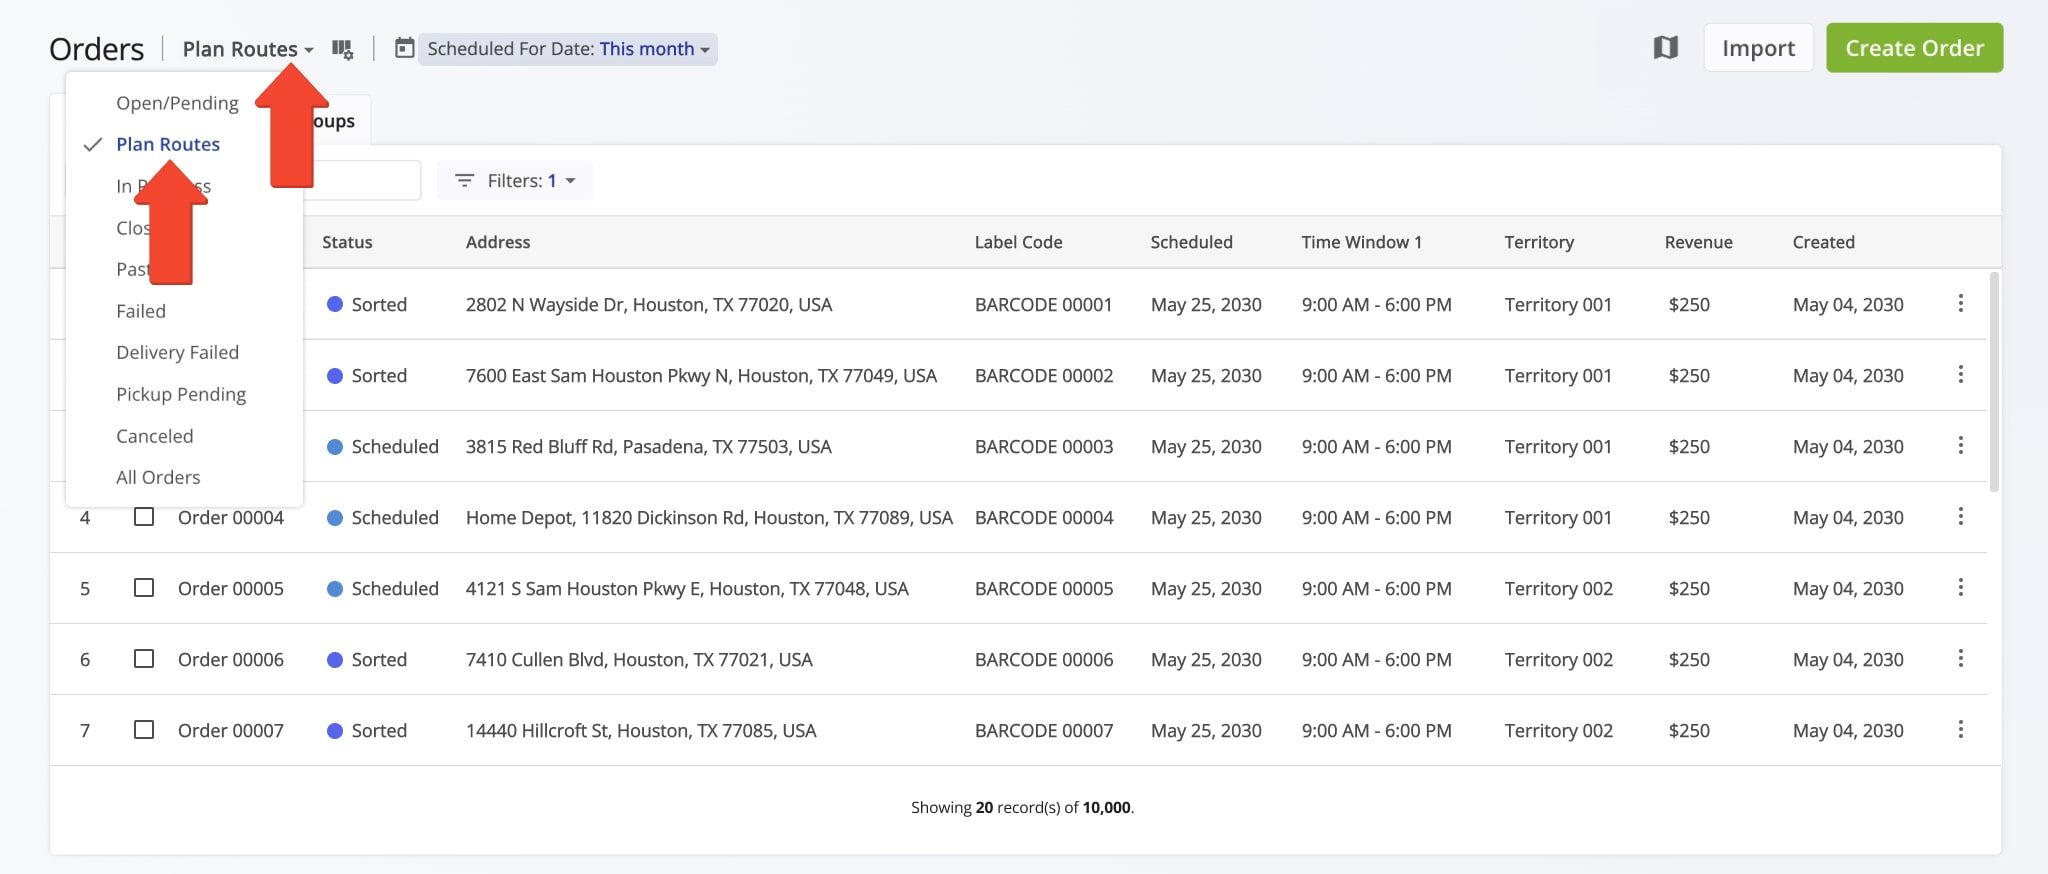
Task: Open the three-dot menu for BARCODE 00003 row
Action: click(x=1960, y=445)
